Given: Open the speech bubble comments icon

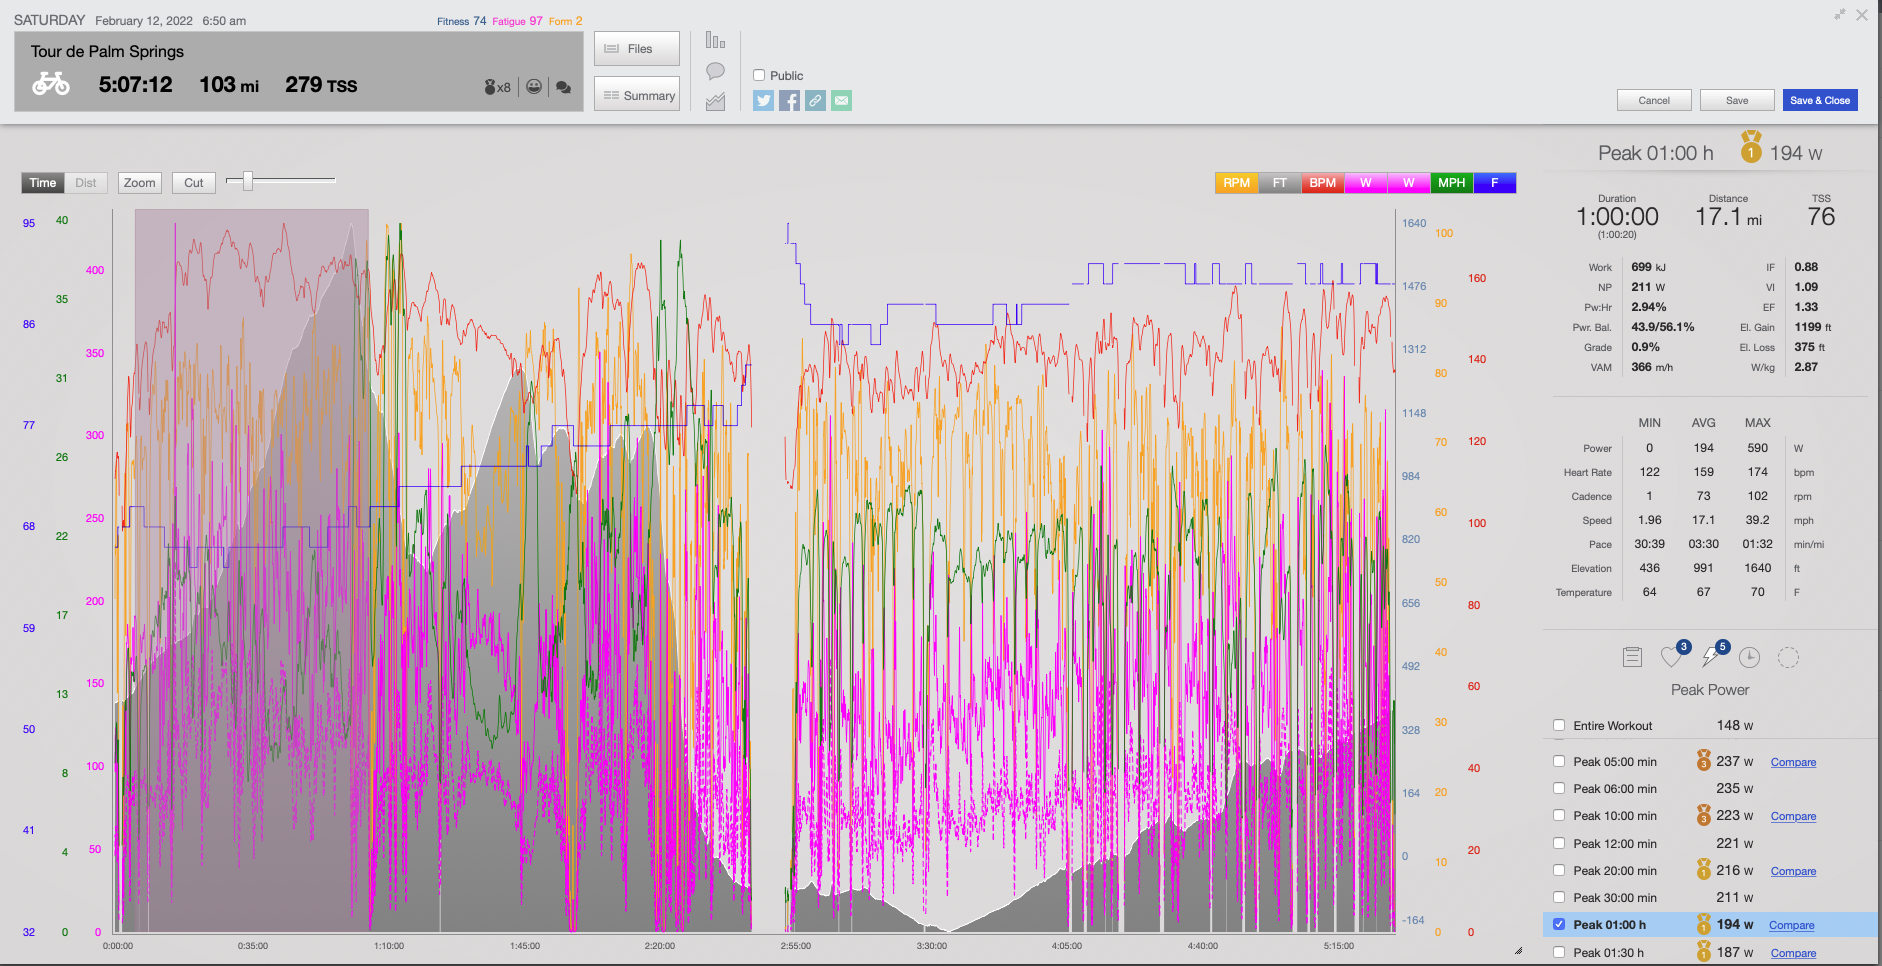Looking at the screenshot, I should pos(715,71).
